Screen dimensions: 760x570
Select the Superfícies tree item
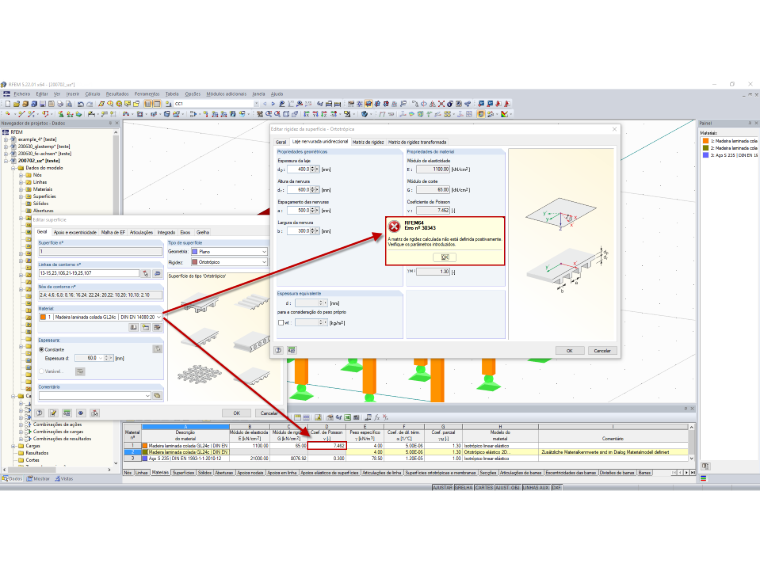pos(44,196)
